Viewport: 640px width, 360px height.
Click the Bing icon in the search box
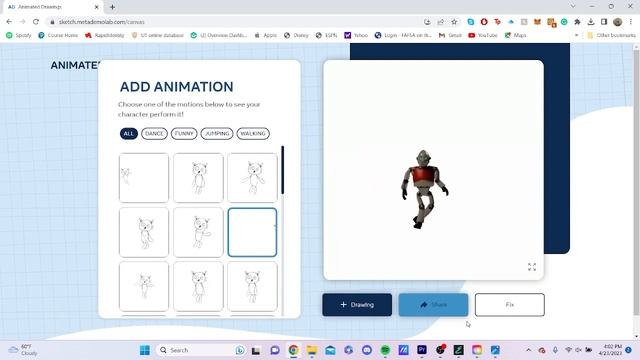pos(240,350)
